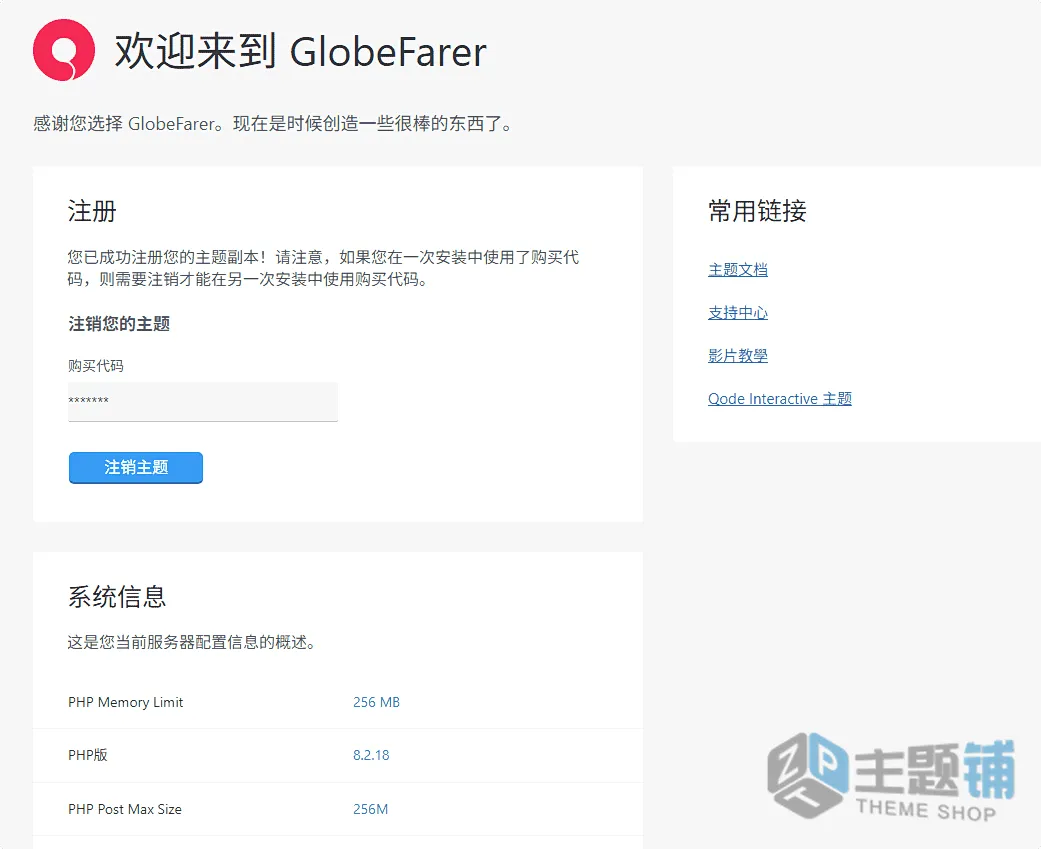Click the 常用链接 heading
The height and width of the screenshot is (849, 1041).
tap(757, 211)
